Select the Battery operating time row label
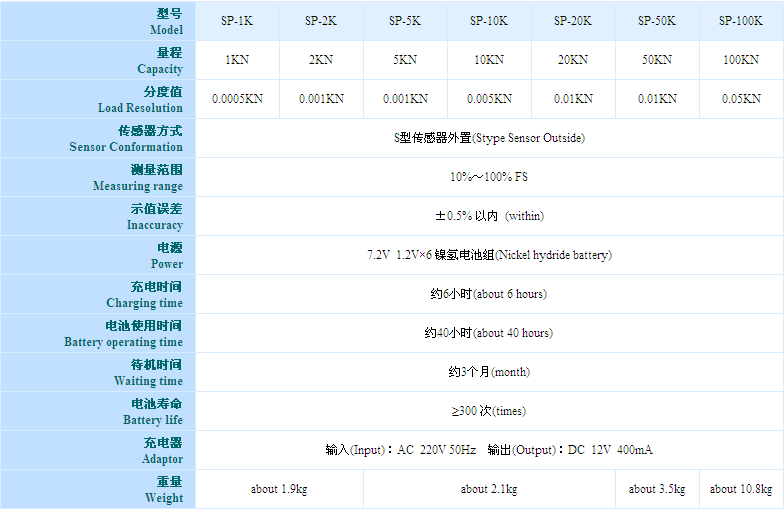The width and height of the screenshot is (784, 509). tap(124, 334)
